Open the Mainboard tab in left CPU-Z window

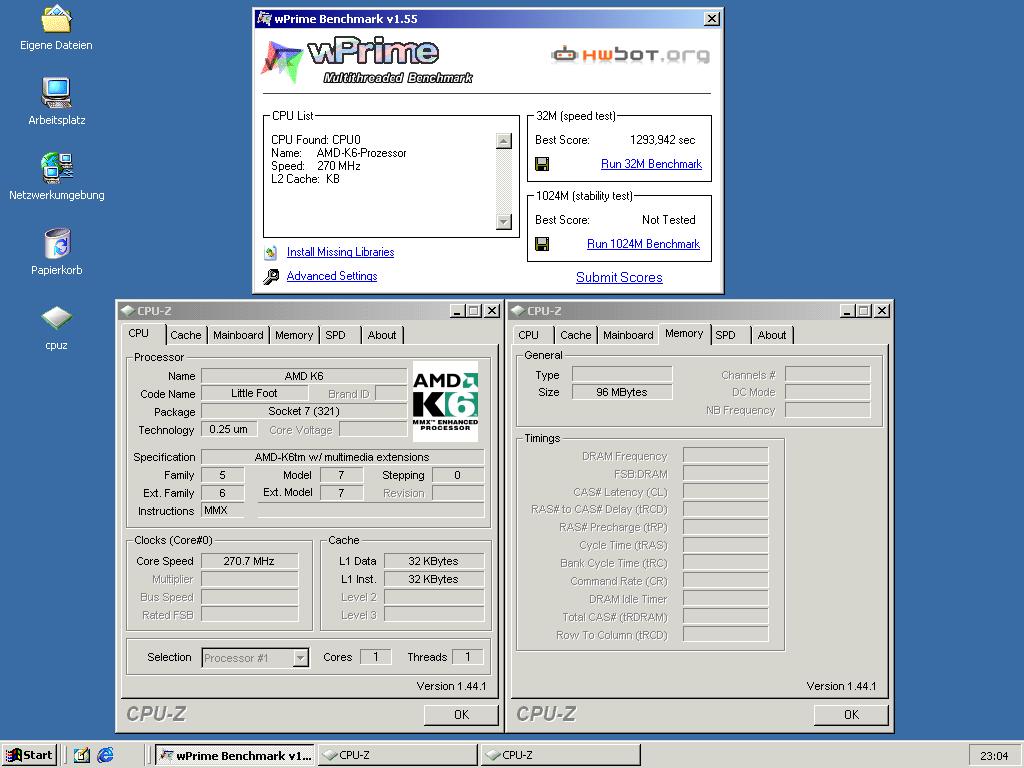[x=238, y=335]
